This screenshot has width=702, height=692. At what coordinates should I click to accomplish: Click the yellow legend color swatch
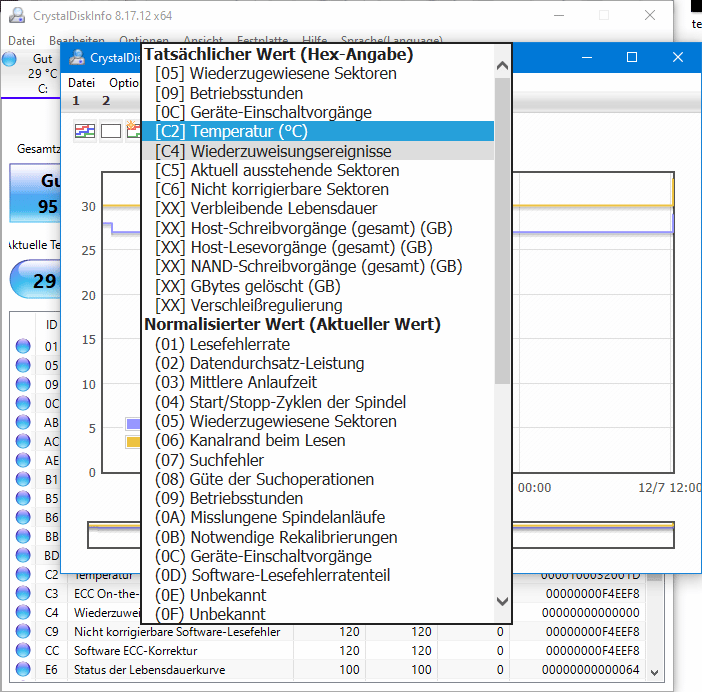click(133, 442)
